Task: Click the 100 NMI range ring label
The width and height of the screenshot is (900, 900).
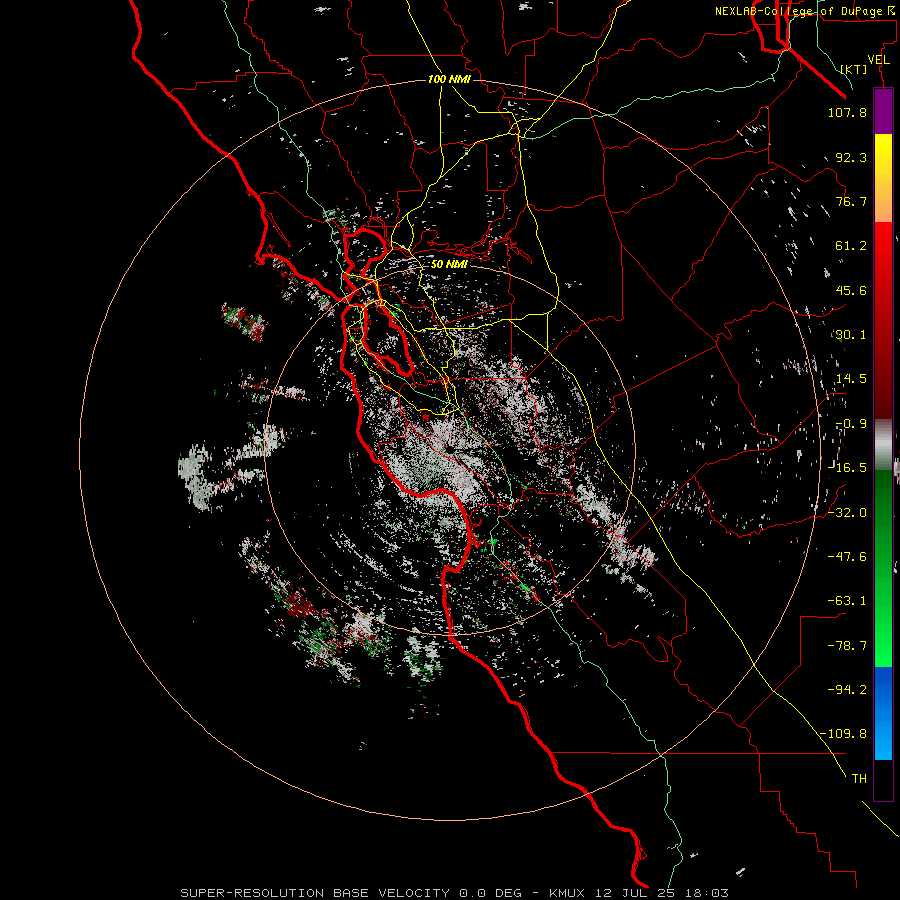Action: 449,79
